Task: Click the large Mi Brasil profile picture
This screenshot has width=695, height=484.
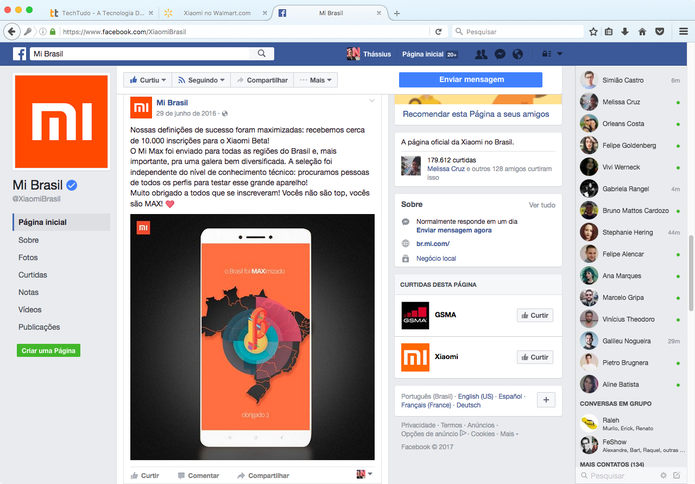Action: [61, 121]
